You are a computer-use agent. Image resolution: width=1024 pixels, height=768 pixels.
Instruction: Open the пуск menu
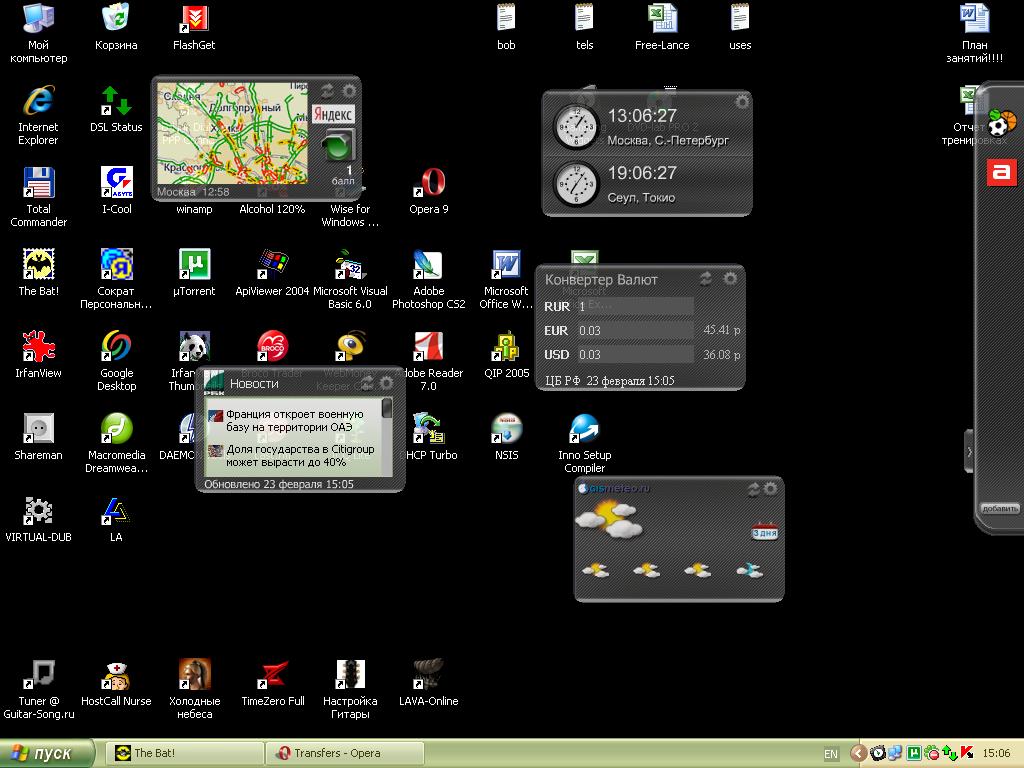point(42,753)
